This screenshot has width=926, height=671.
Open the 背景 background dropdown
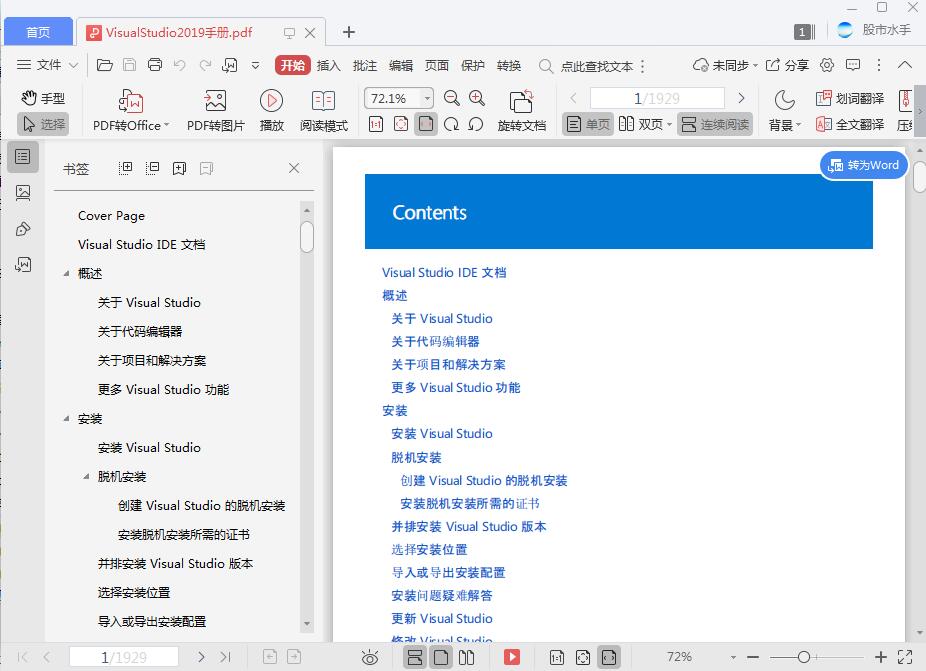click(784, 110)
